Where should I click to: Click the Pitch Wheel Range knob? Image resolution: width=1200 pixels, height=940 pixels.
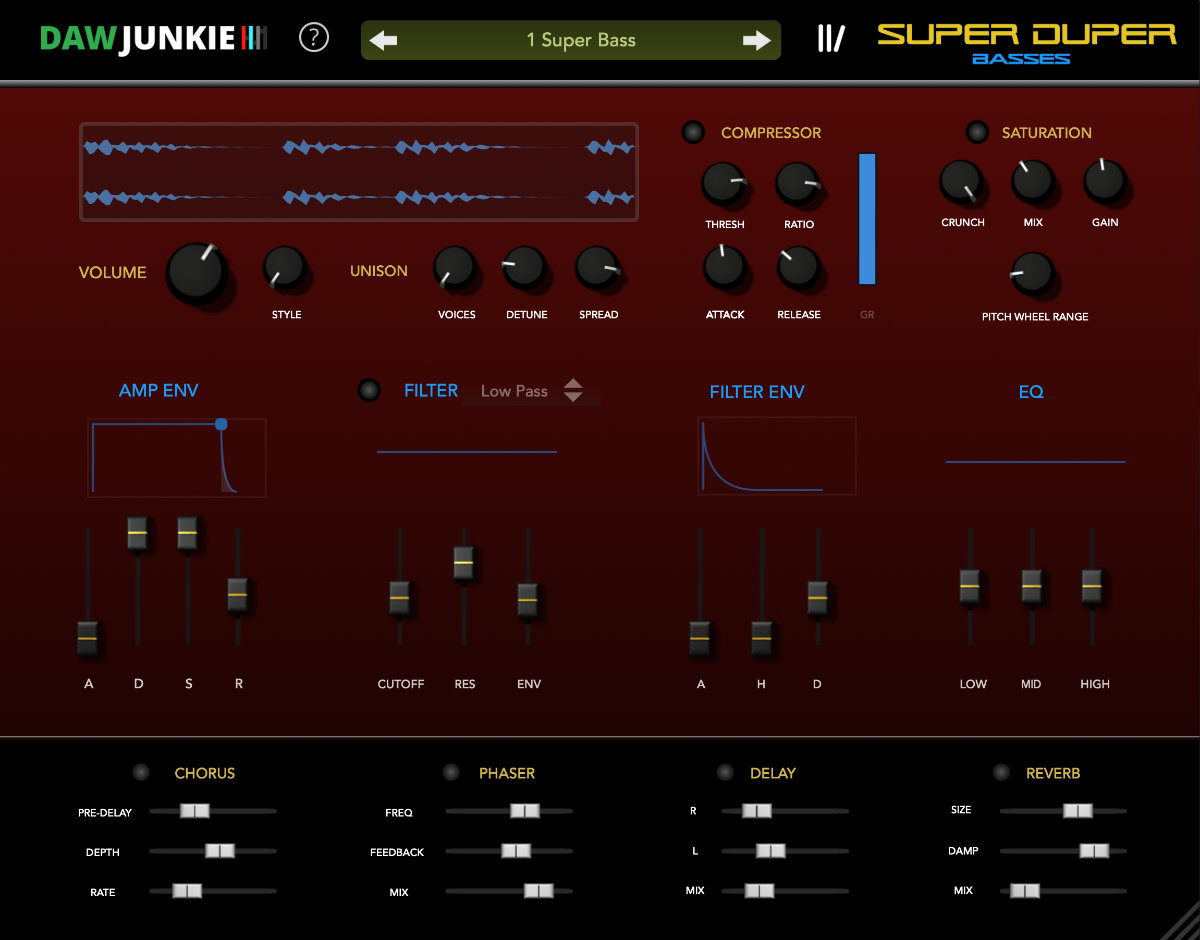pyautogui.click(x=1033, y=273)
